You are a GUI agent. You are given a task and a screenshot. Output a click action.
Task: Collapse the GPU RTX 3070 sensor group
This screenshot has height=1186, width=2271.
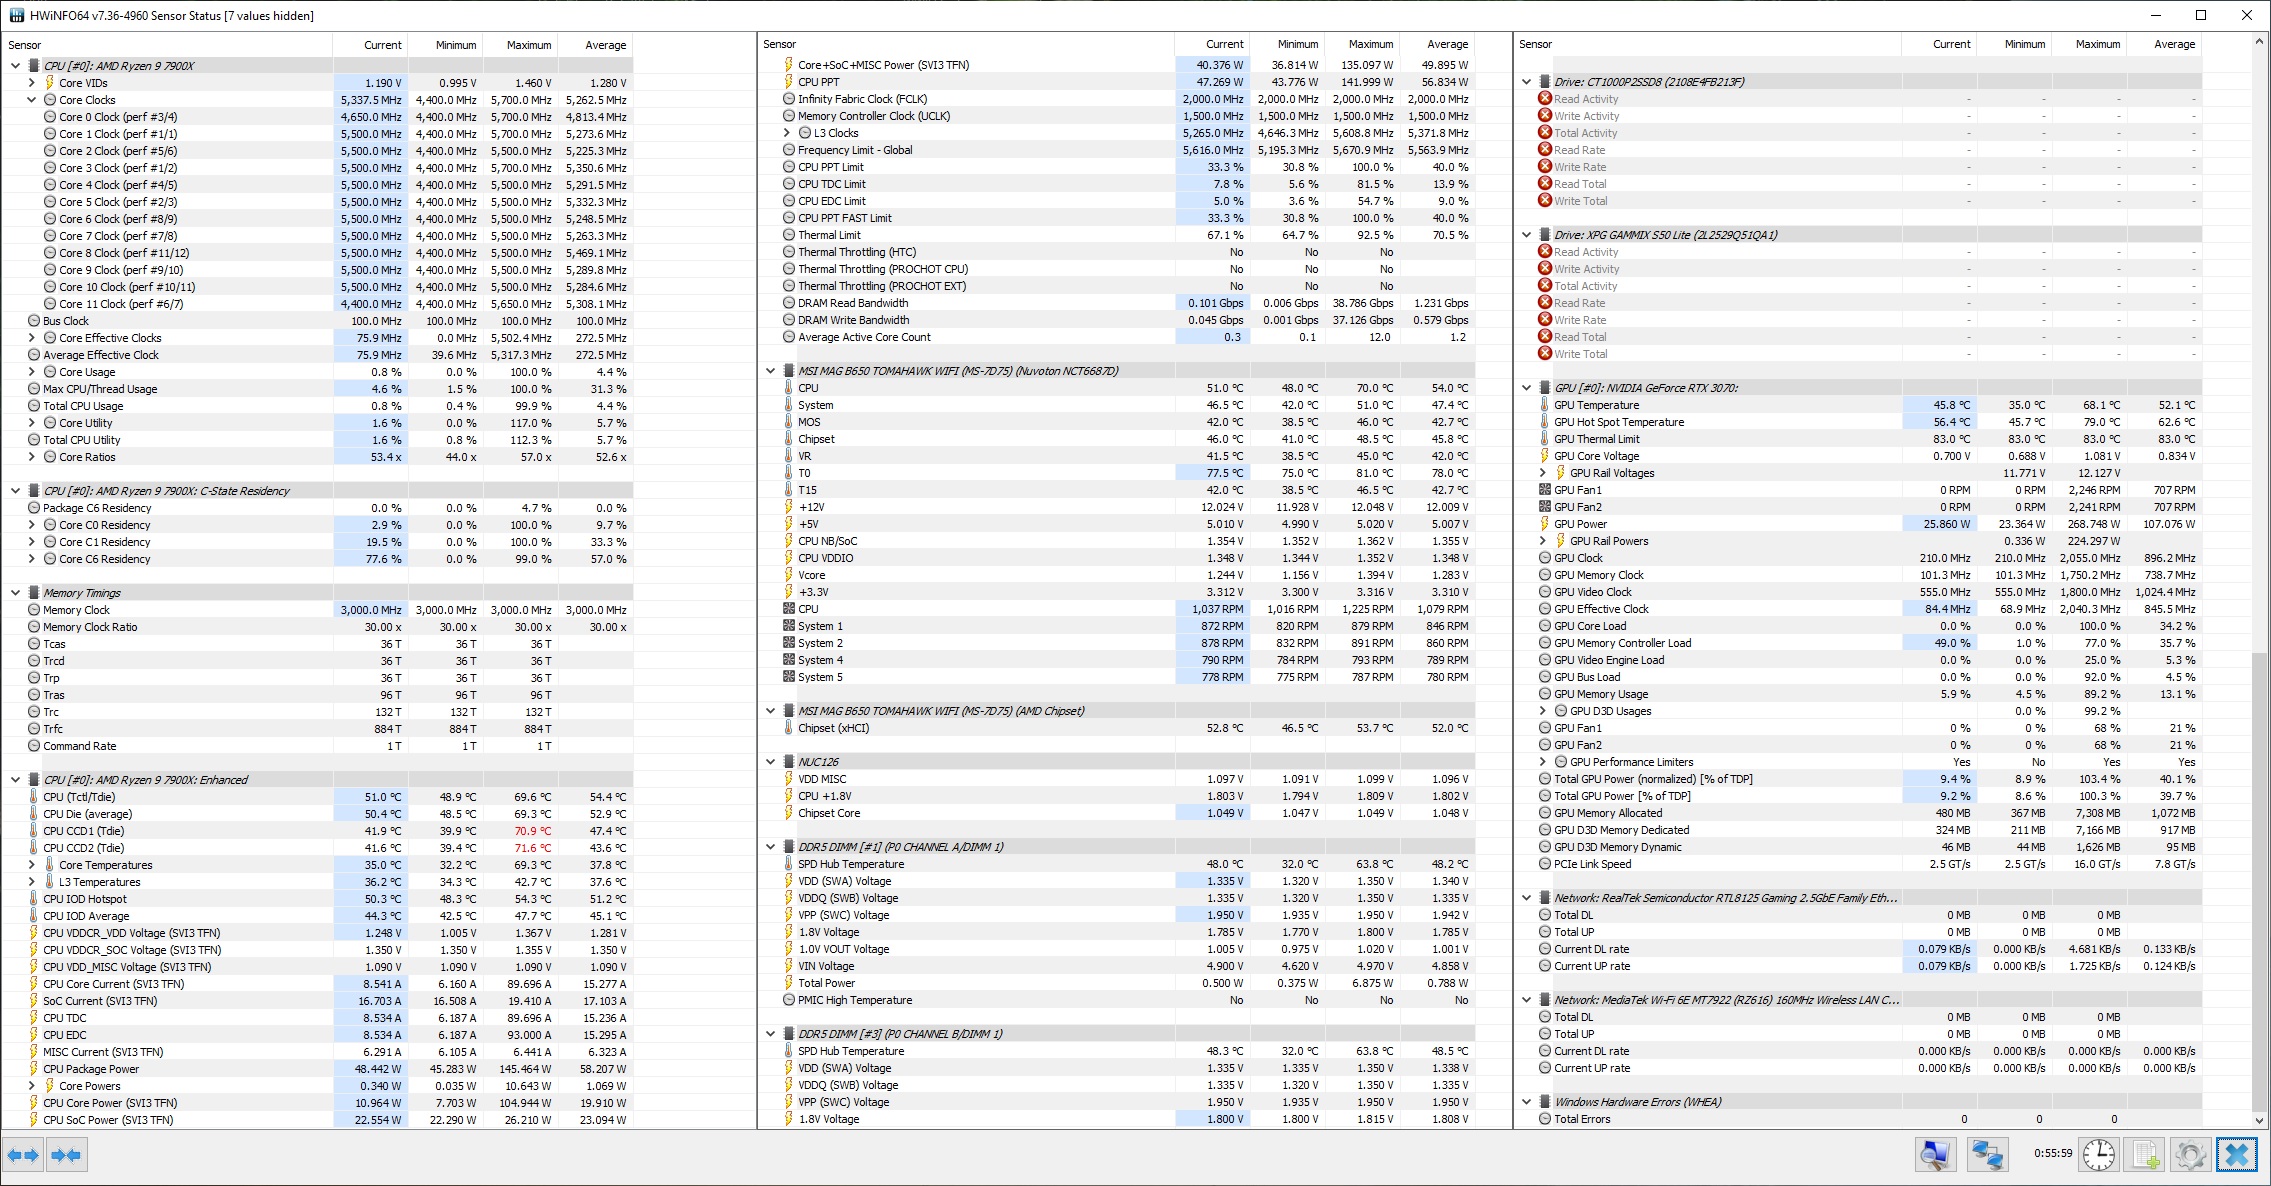pyautogui.click(x=1527, y=388)
